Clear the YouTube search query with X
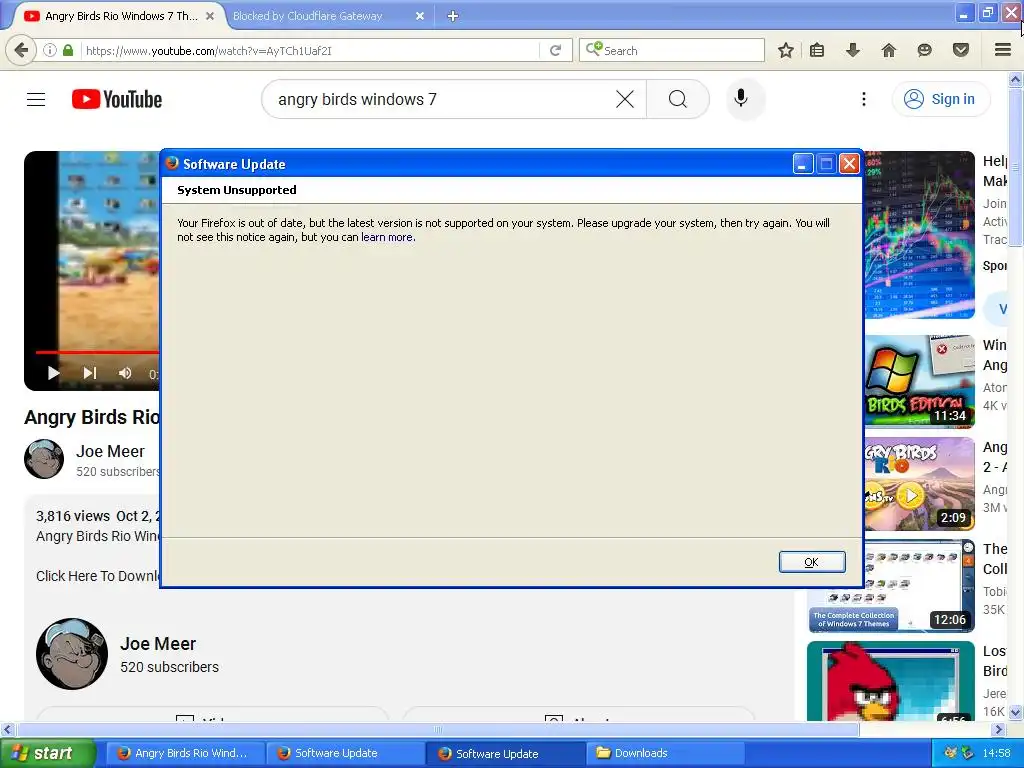Viewport: 1024px width, 768px height. pyautogui.click(x=625, y=99)
